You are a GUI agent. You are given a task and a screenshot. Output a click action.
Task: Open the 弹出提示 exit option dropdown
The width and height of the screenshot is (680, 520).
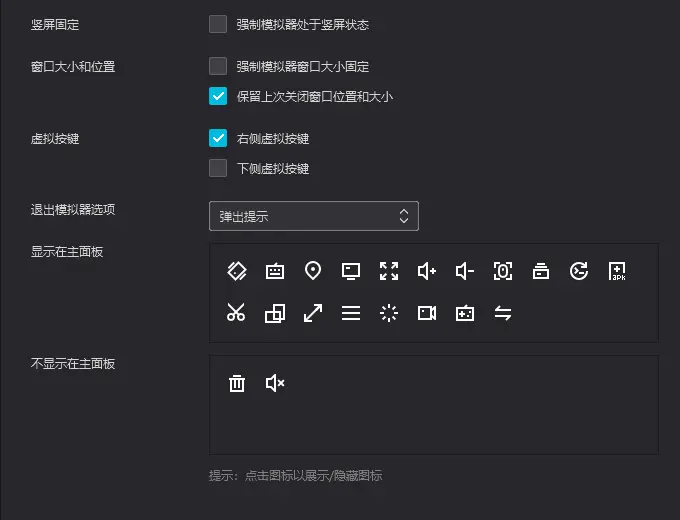[314, 216]
